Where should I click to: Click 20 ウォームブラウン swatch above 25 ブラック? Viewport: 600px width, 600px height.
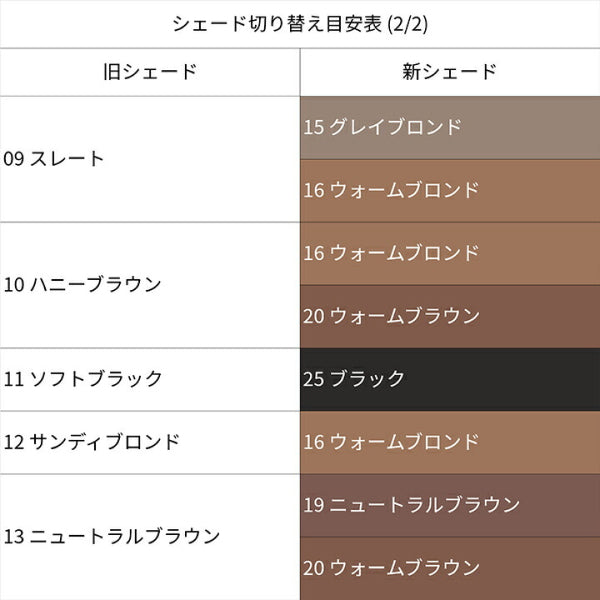[x=449, y=316]
